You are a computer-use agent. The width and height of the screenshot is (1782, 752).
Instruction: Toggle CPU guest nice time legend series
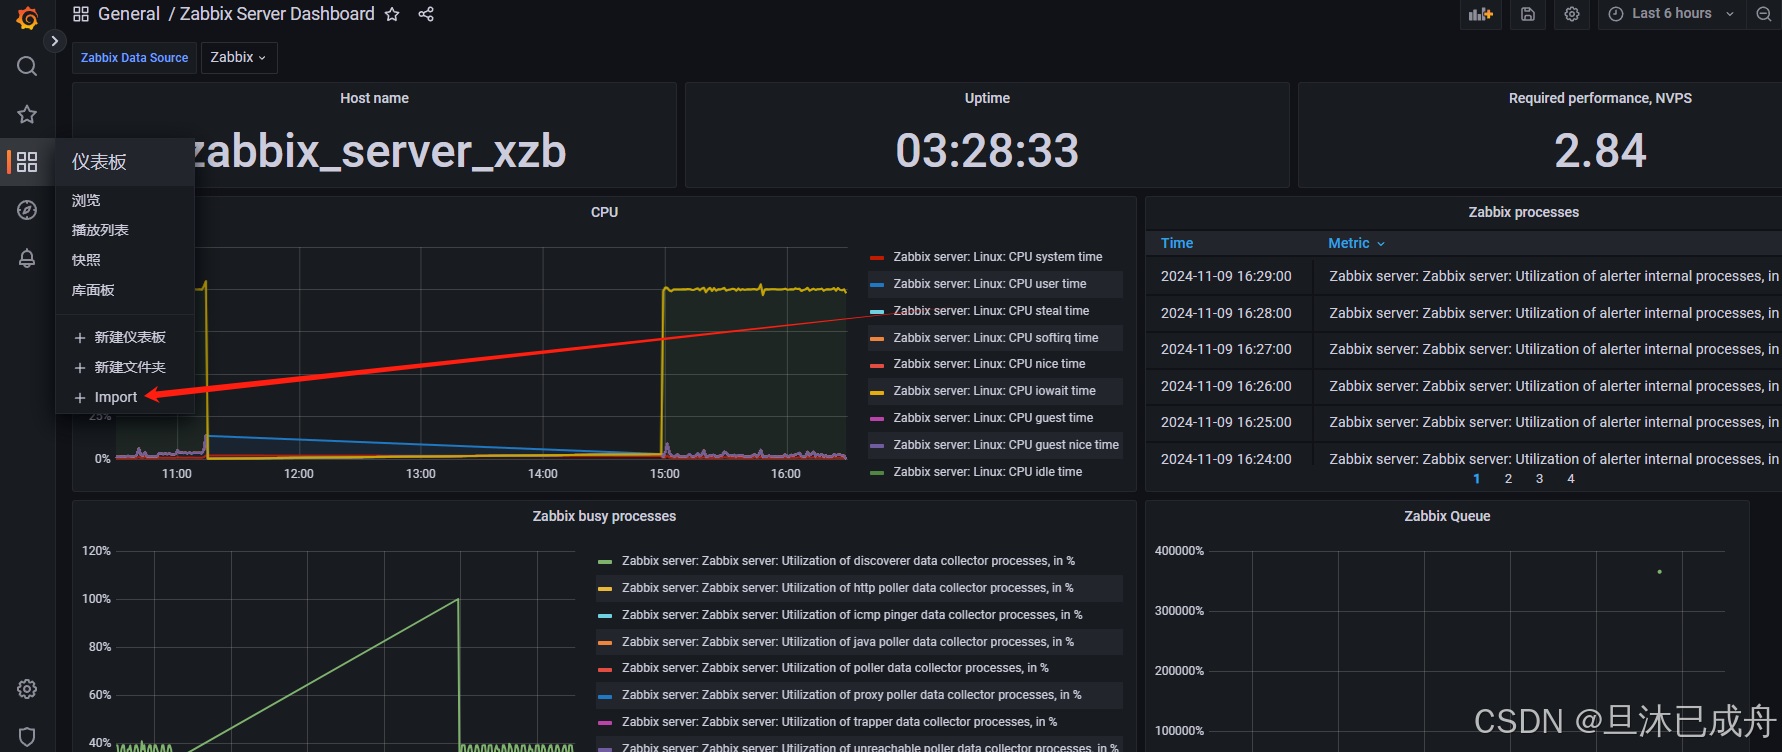[x=1006, y=445]
